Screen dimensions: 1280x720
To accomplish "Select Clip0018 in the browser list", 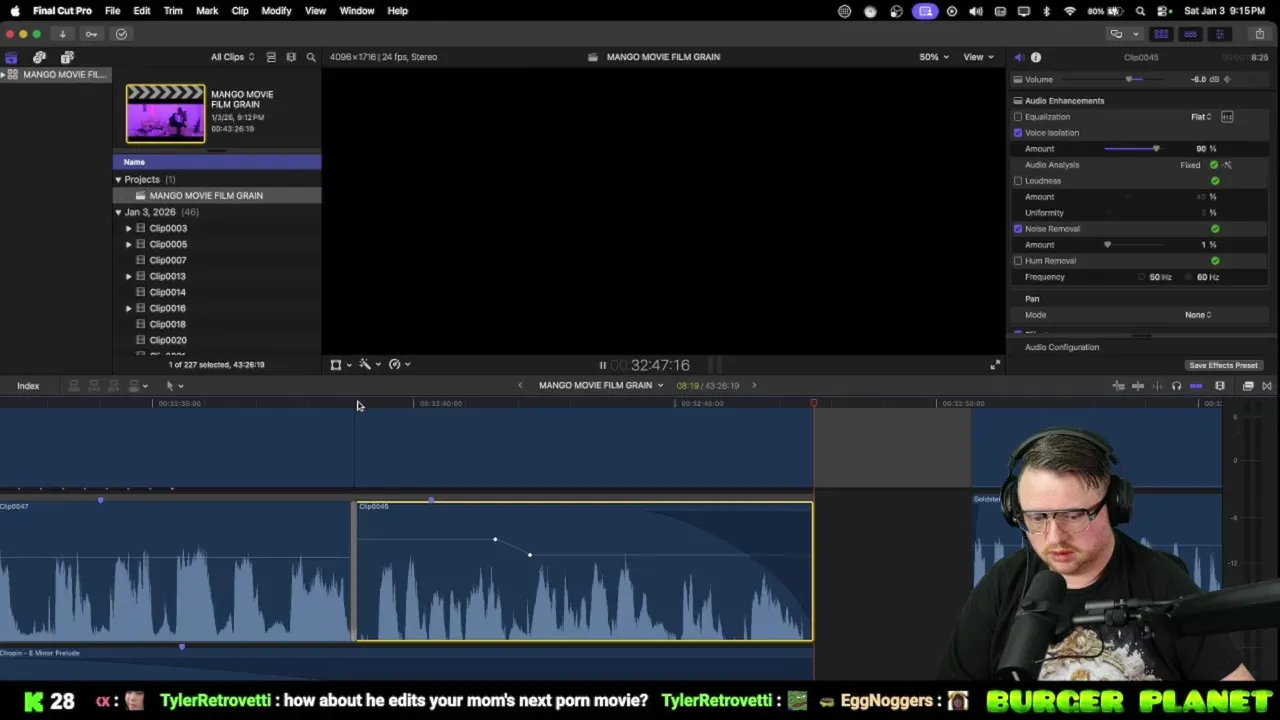I will pos(167,324).
